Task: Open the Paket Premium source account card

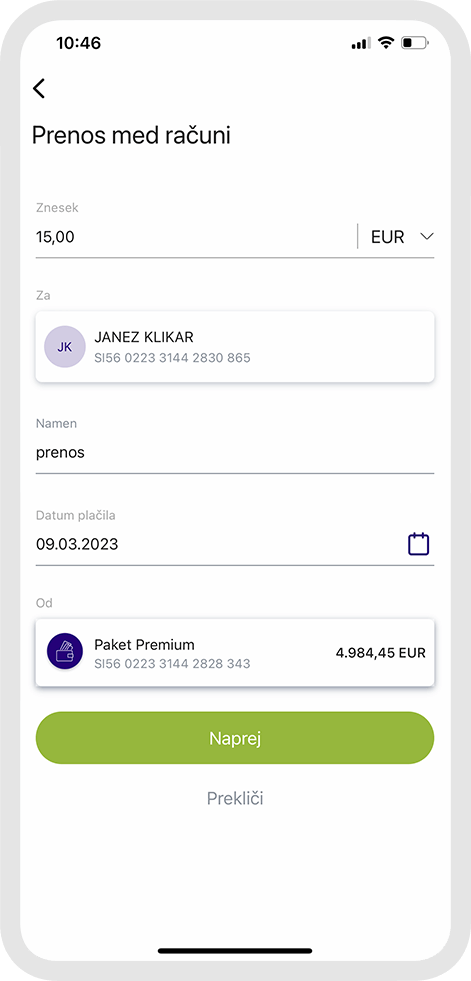Action: (235, 652)
